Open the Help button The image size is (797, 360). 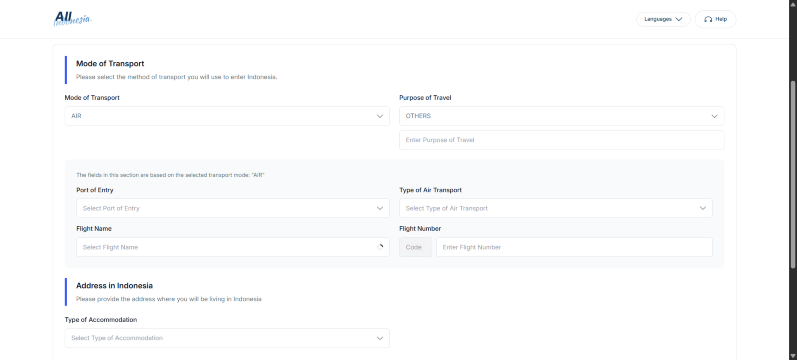[x=715, y=19]
